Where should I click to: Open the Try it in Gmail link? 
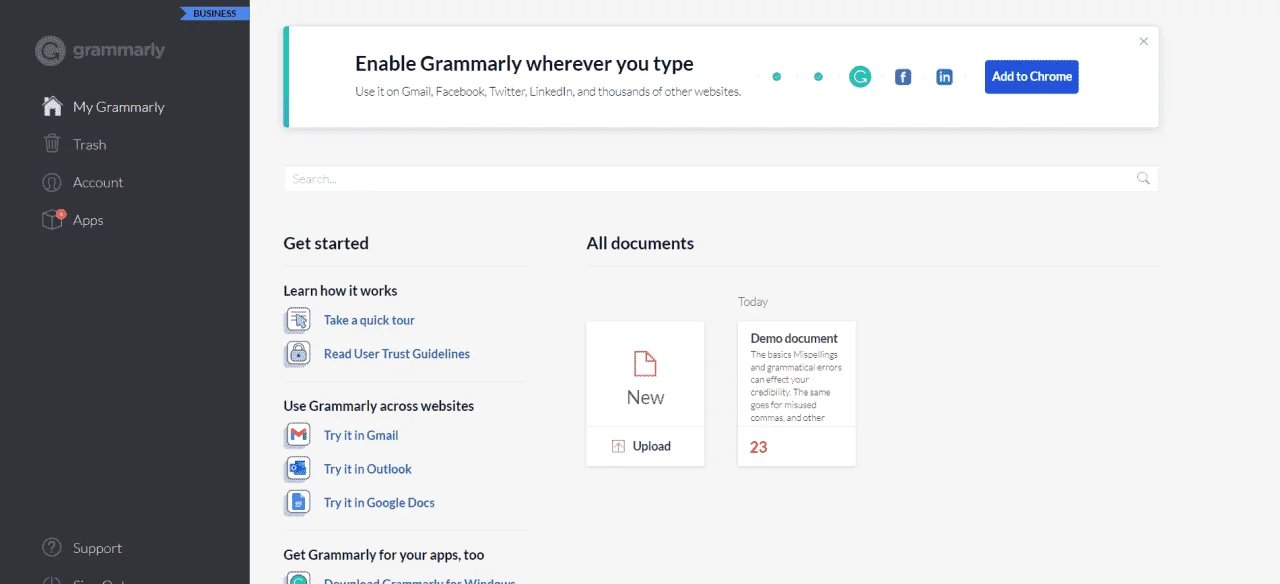pyautogui.click(x=361, y=435)
